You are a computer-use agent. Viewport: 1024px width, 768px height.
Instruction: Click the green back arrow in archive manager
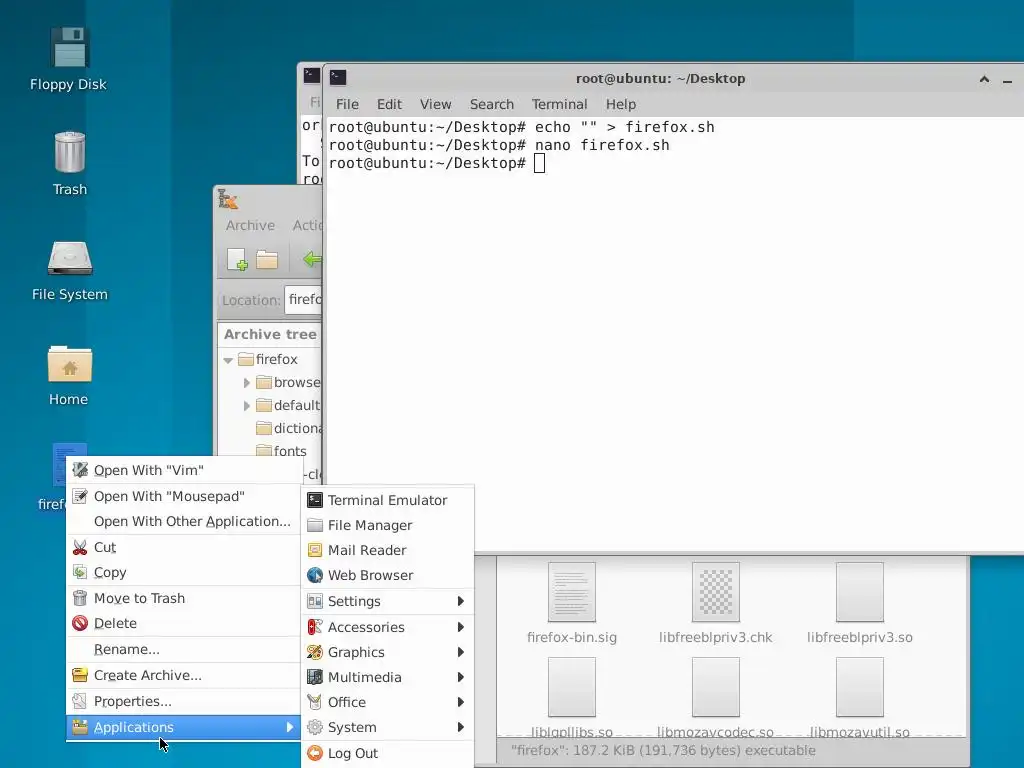(x=313, y=259)
